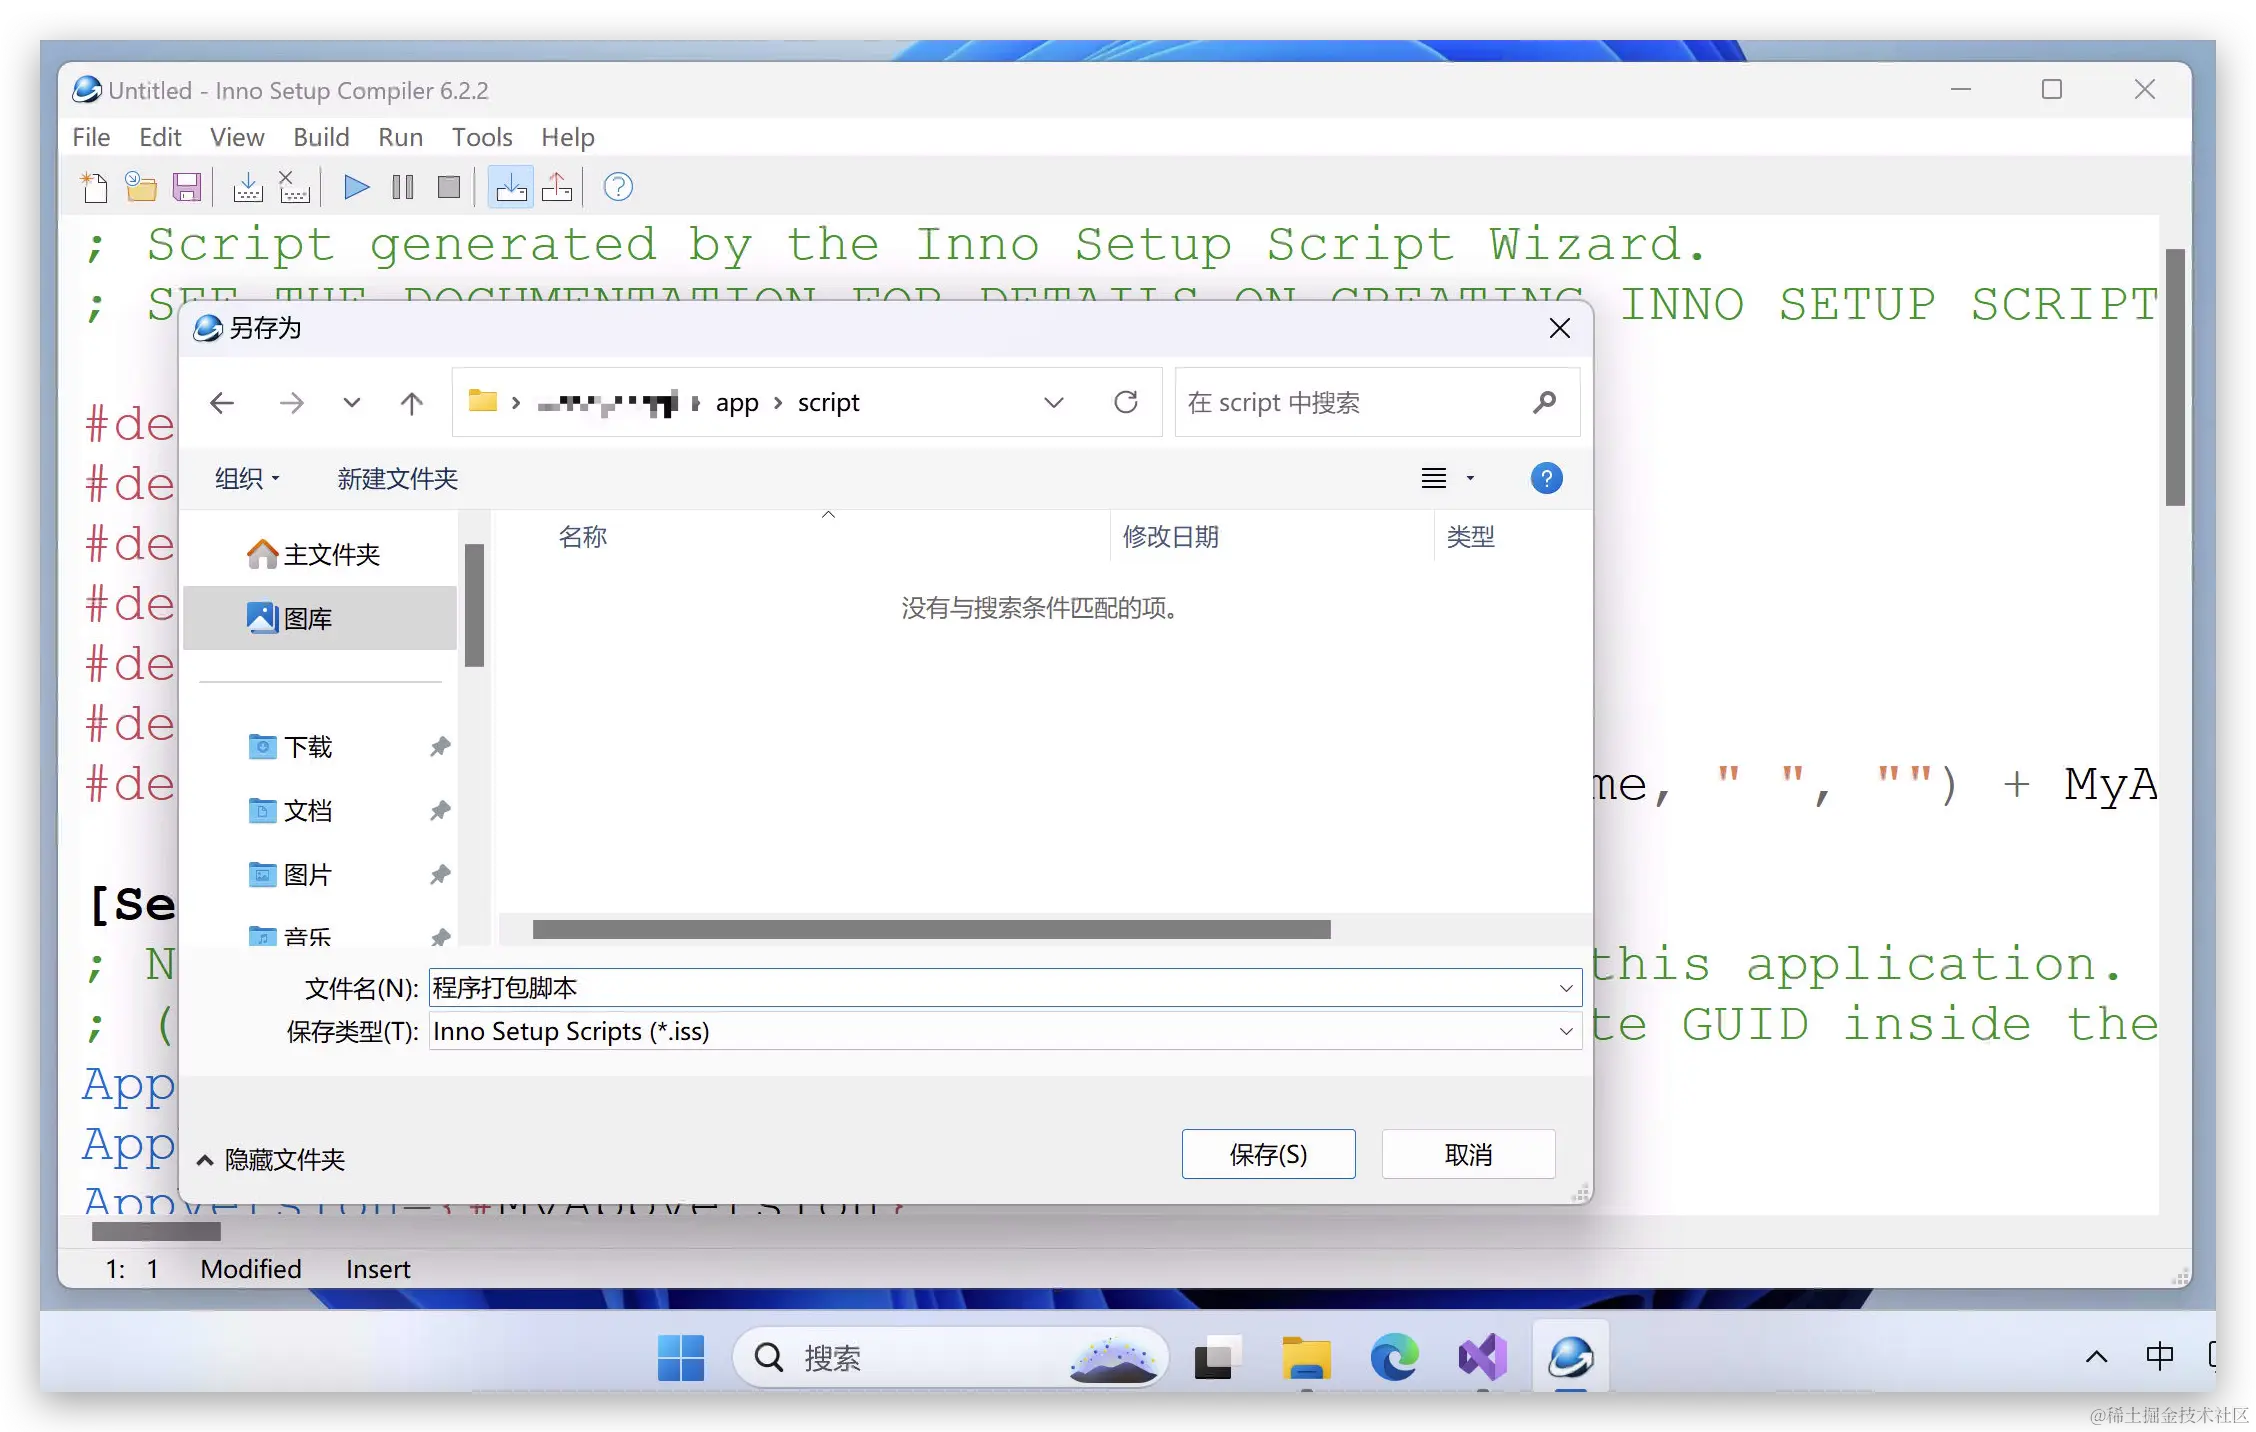Open dialog help blue question icon
The width and height of the screenshot is (2256, 1432).
pos(1546,478)
